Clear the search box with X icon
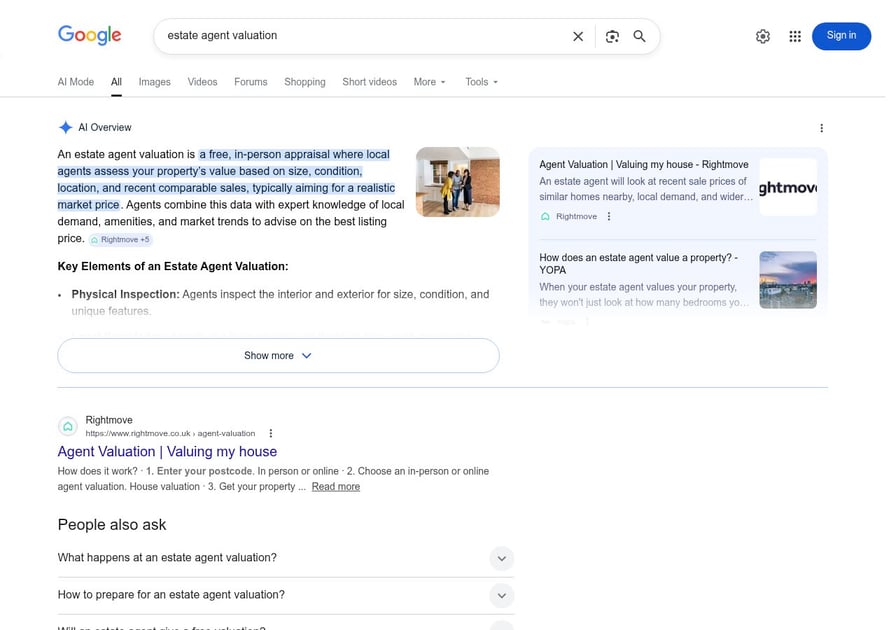 pos(578,37)
